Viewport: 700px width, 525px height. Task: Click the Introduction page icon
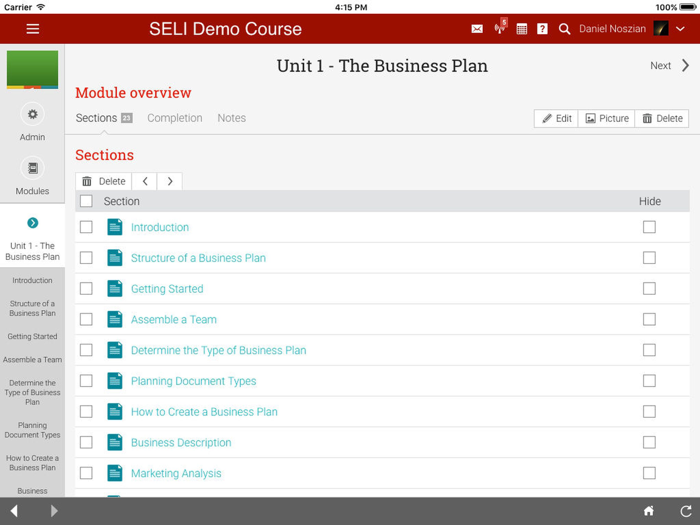coord(115,227)
